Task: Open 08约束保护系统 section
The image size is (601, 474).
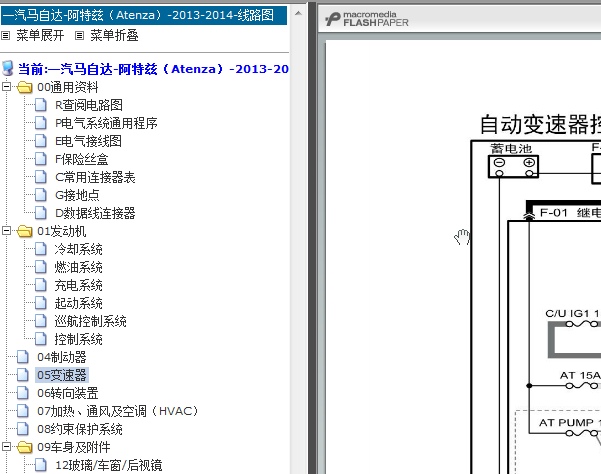Action: pos(80,429)
